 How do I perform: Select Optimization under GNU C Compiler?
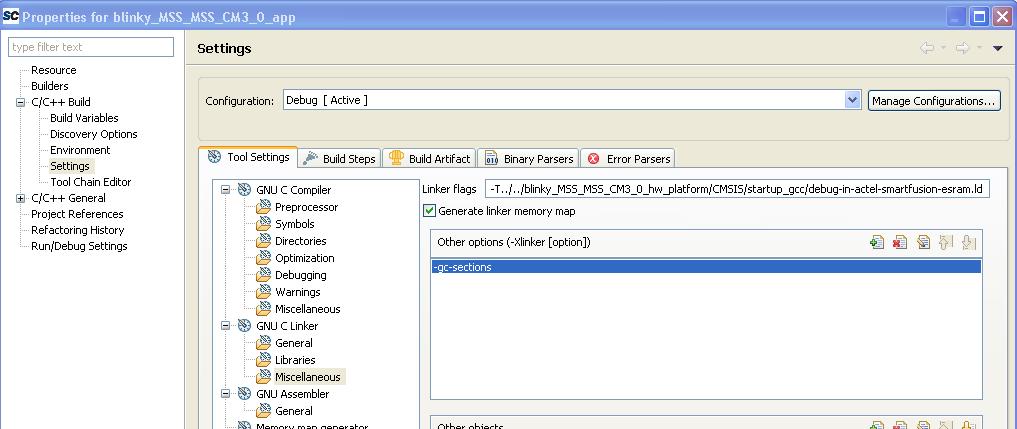pyautogui.click(x=304, y=258)
